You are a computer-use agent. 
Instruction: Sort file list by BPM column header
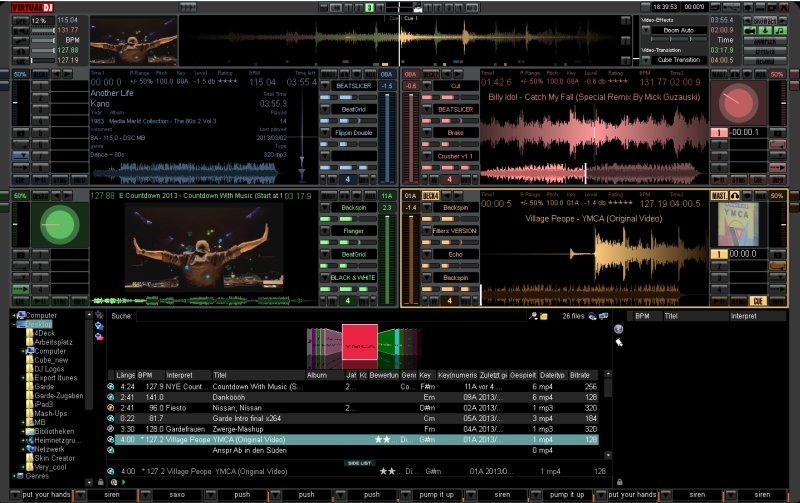point(145,375)
